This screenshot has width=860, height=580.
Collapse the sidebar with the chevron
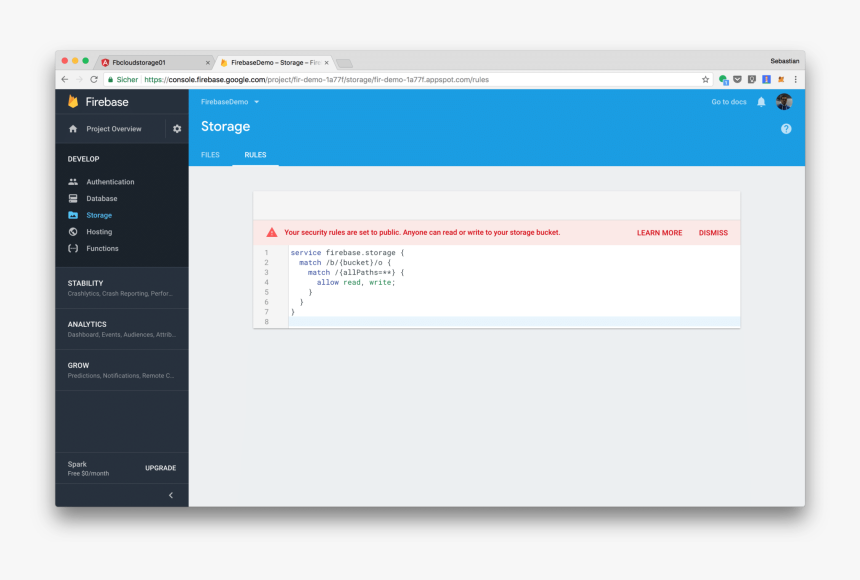click(x=170, y=494)
